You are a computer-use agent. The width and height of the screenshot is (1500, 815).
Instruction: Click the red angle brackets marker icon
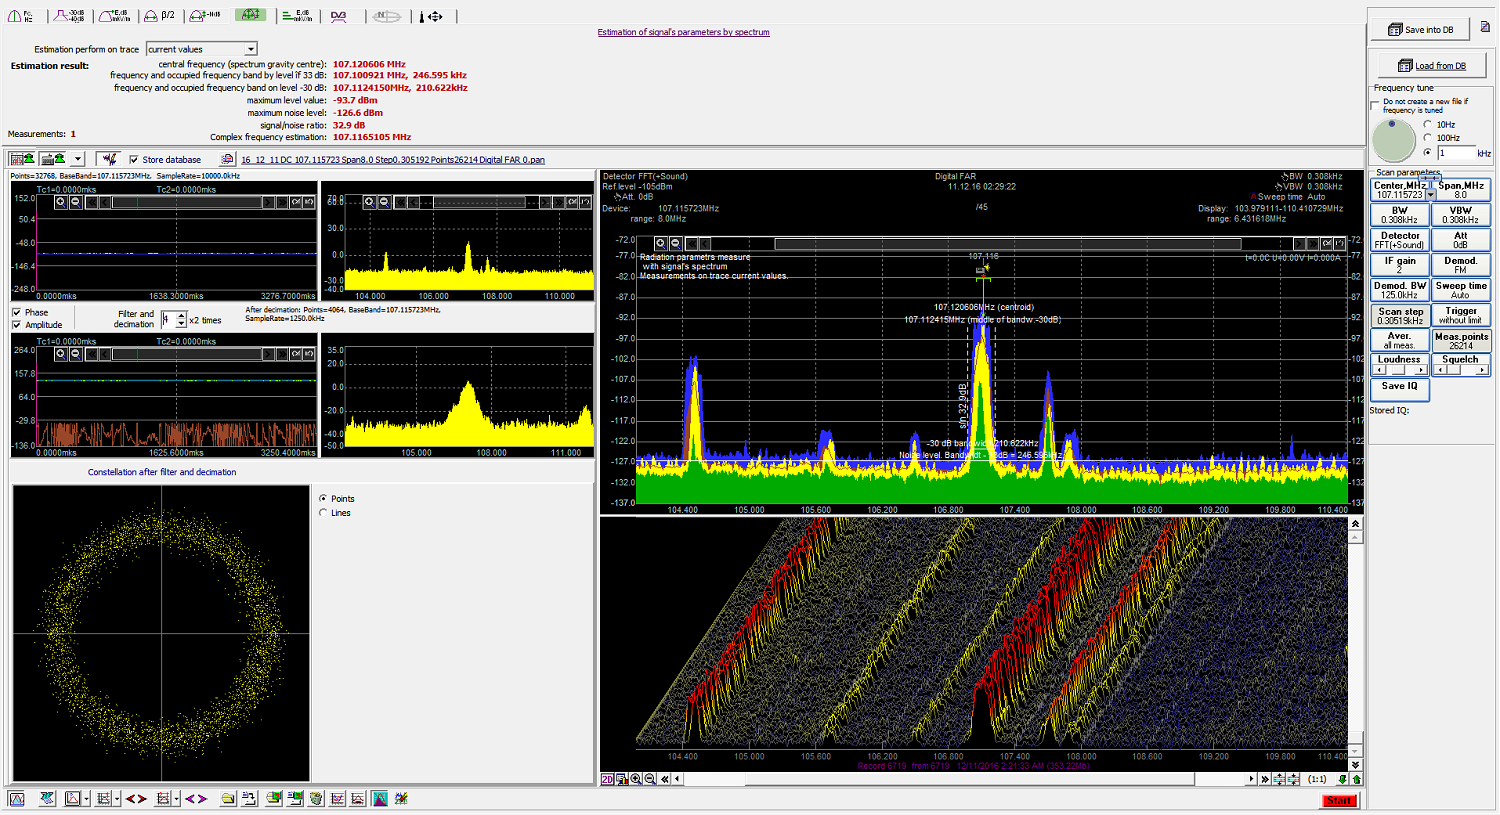[x=136, y=799]
